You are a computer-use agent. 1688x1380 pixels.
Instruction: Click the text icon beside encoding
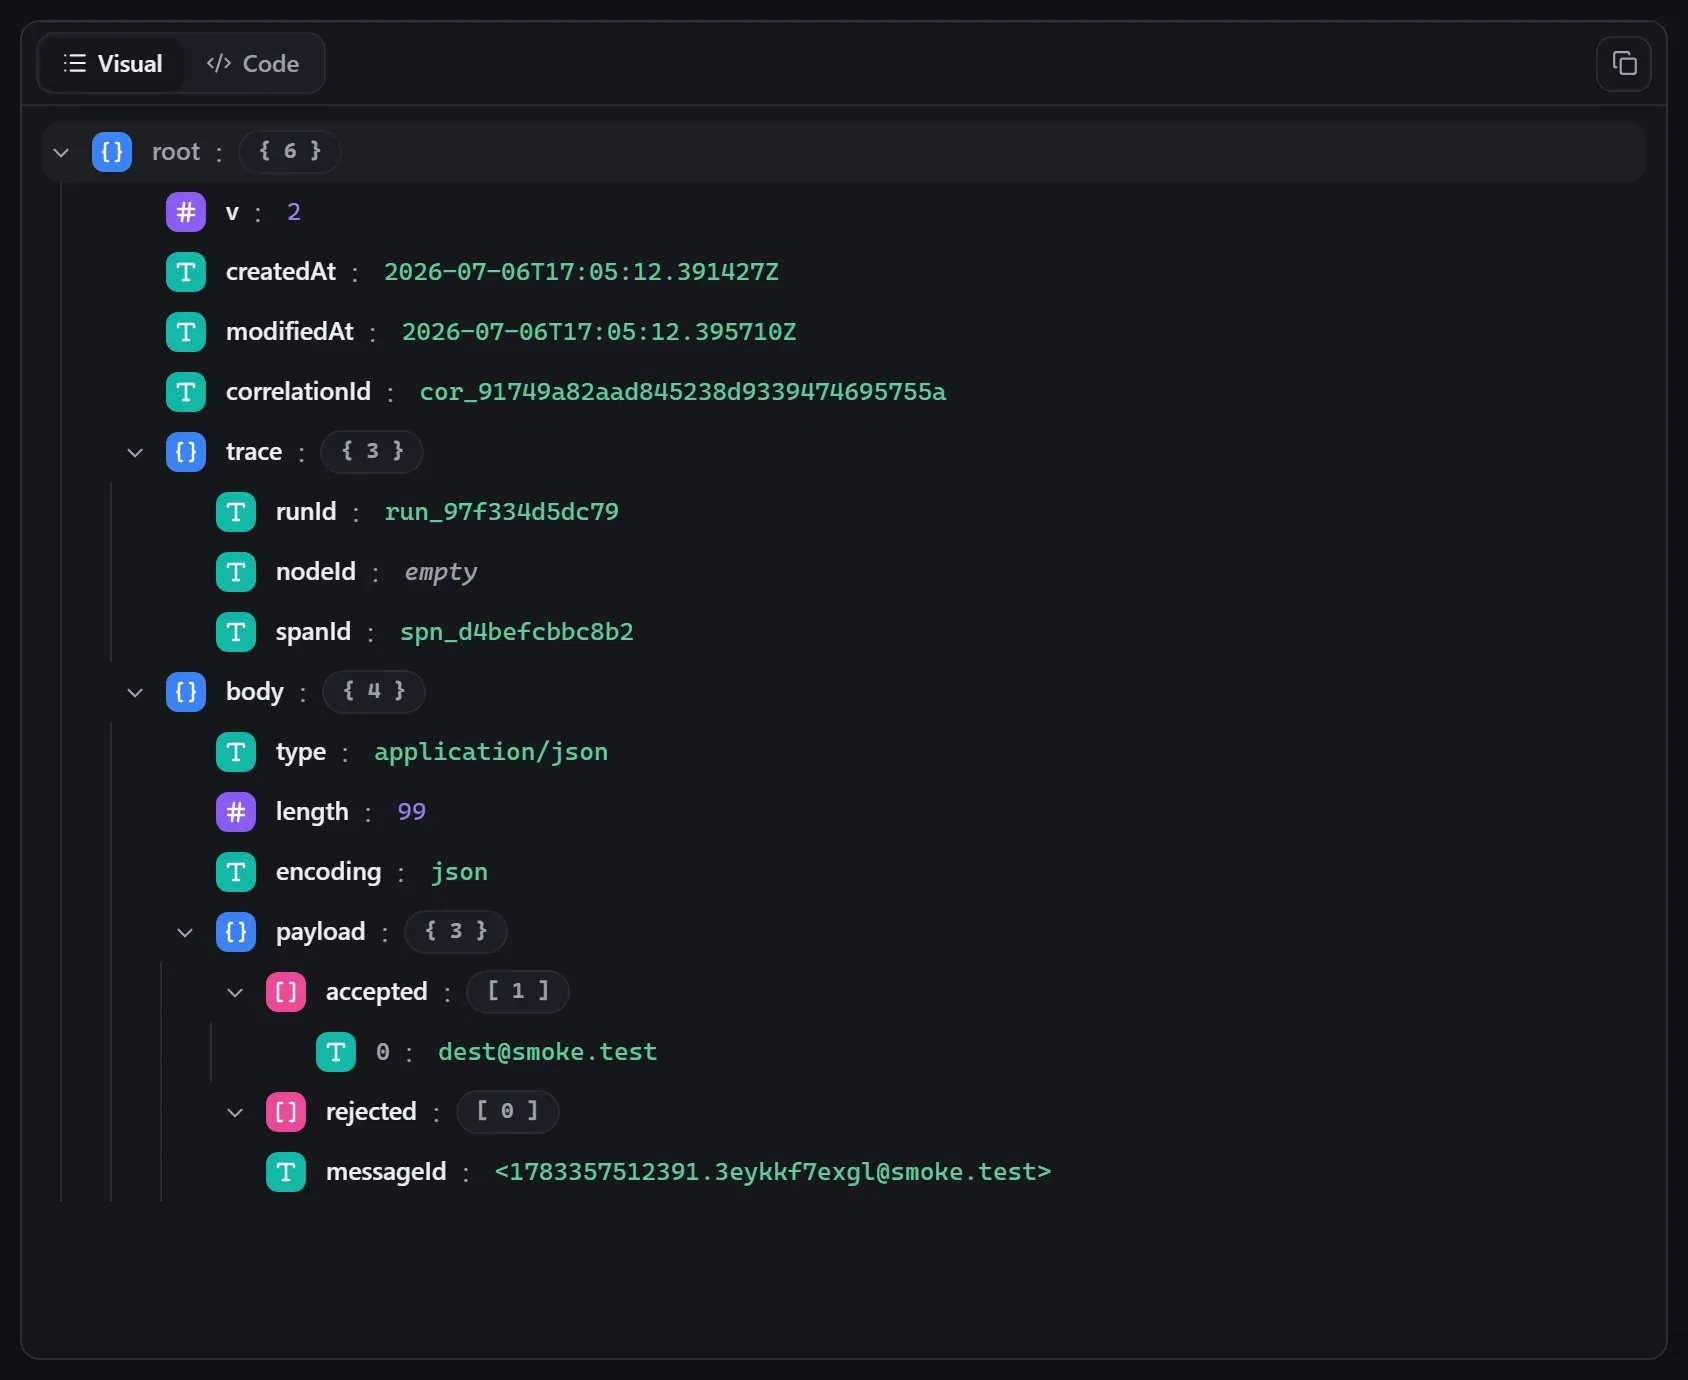[236, 872]
